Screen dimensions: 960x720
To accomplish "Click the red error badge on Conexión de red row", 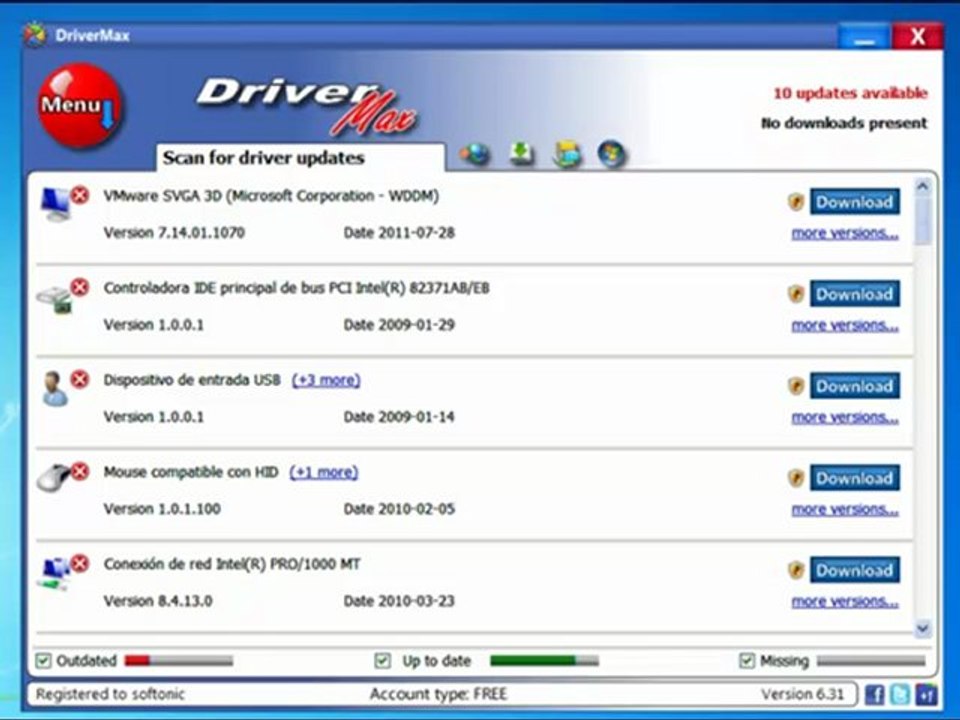I will coord(80,563).
